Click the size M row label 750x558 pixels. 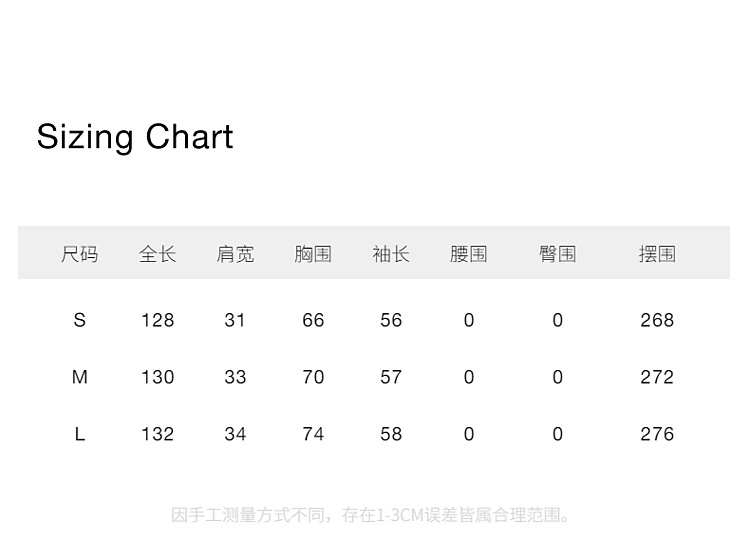80,377
